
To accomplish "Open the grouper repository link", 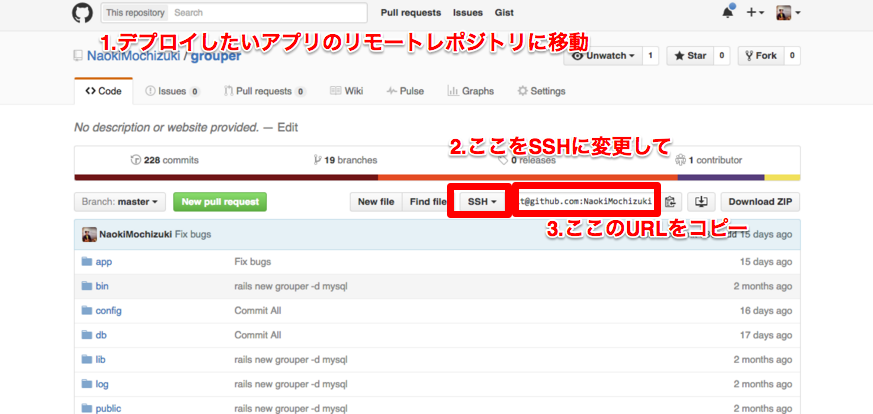I will coord(216,56).
